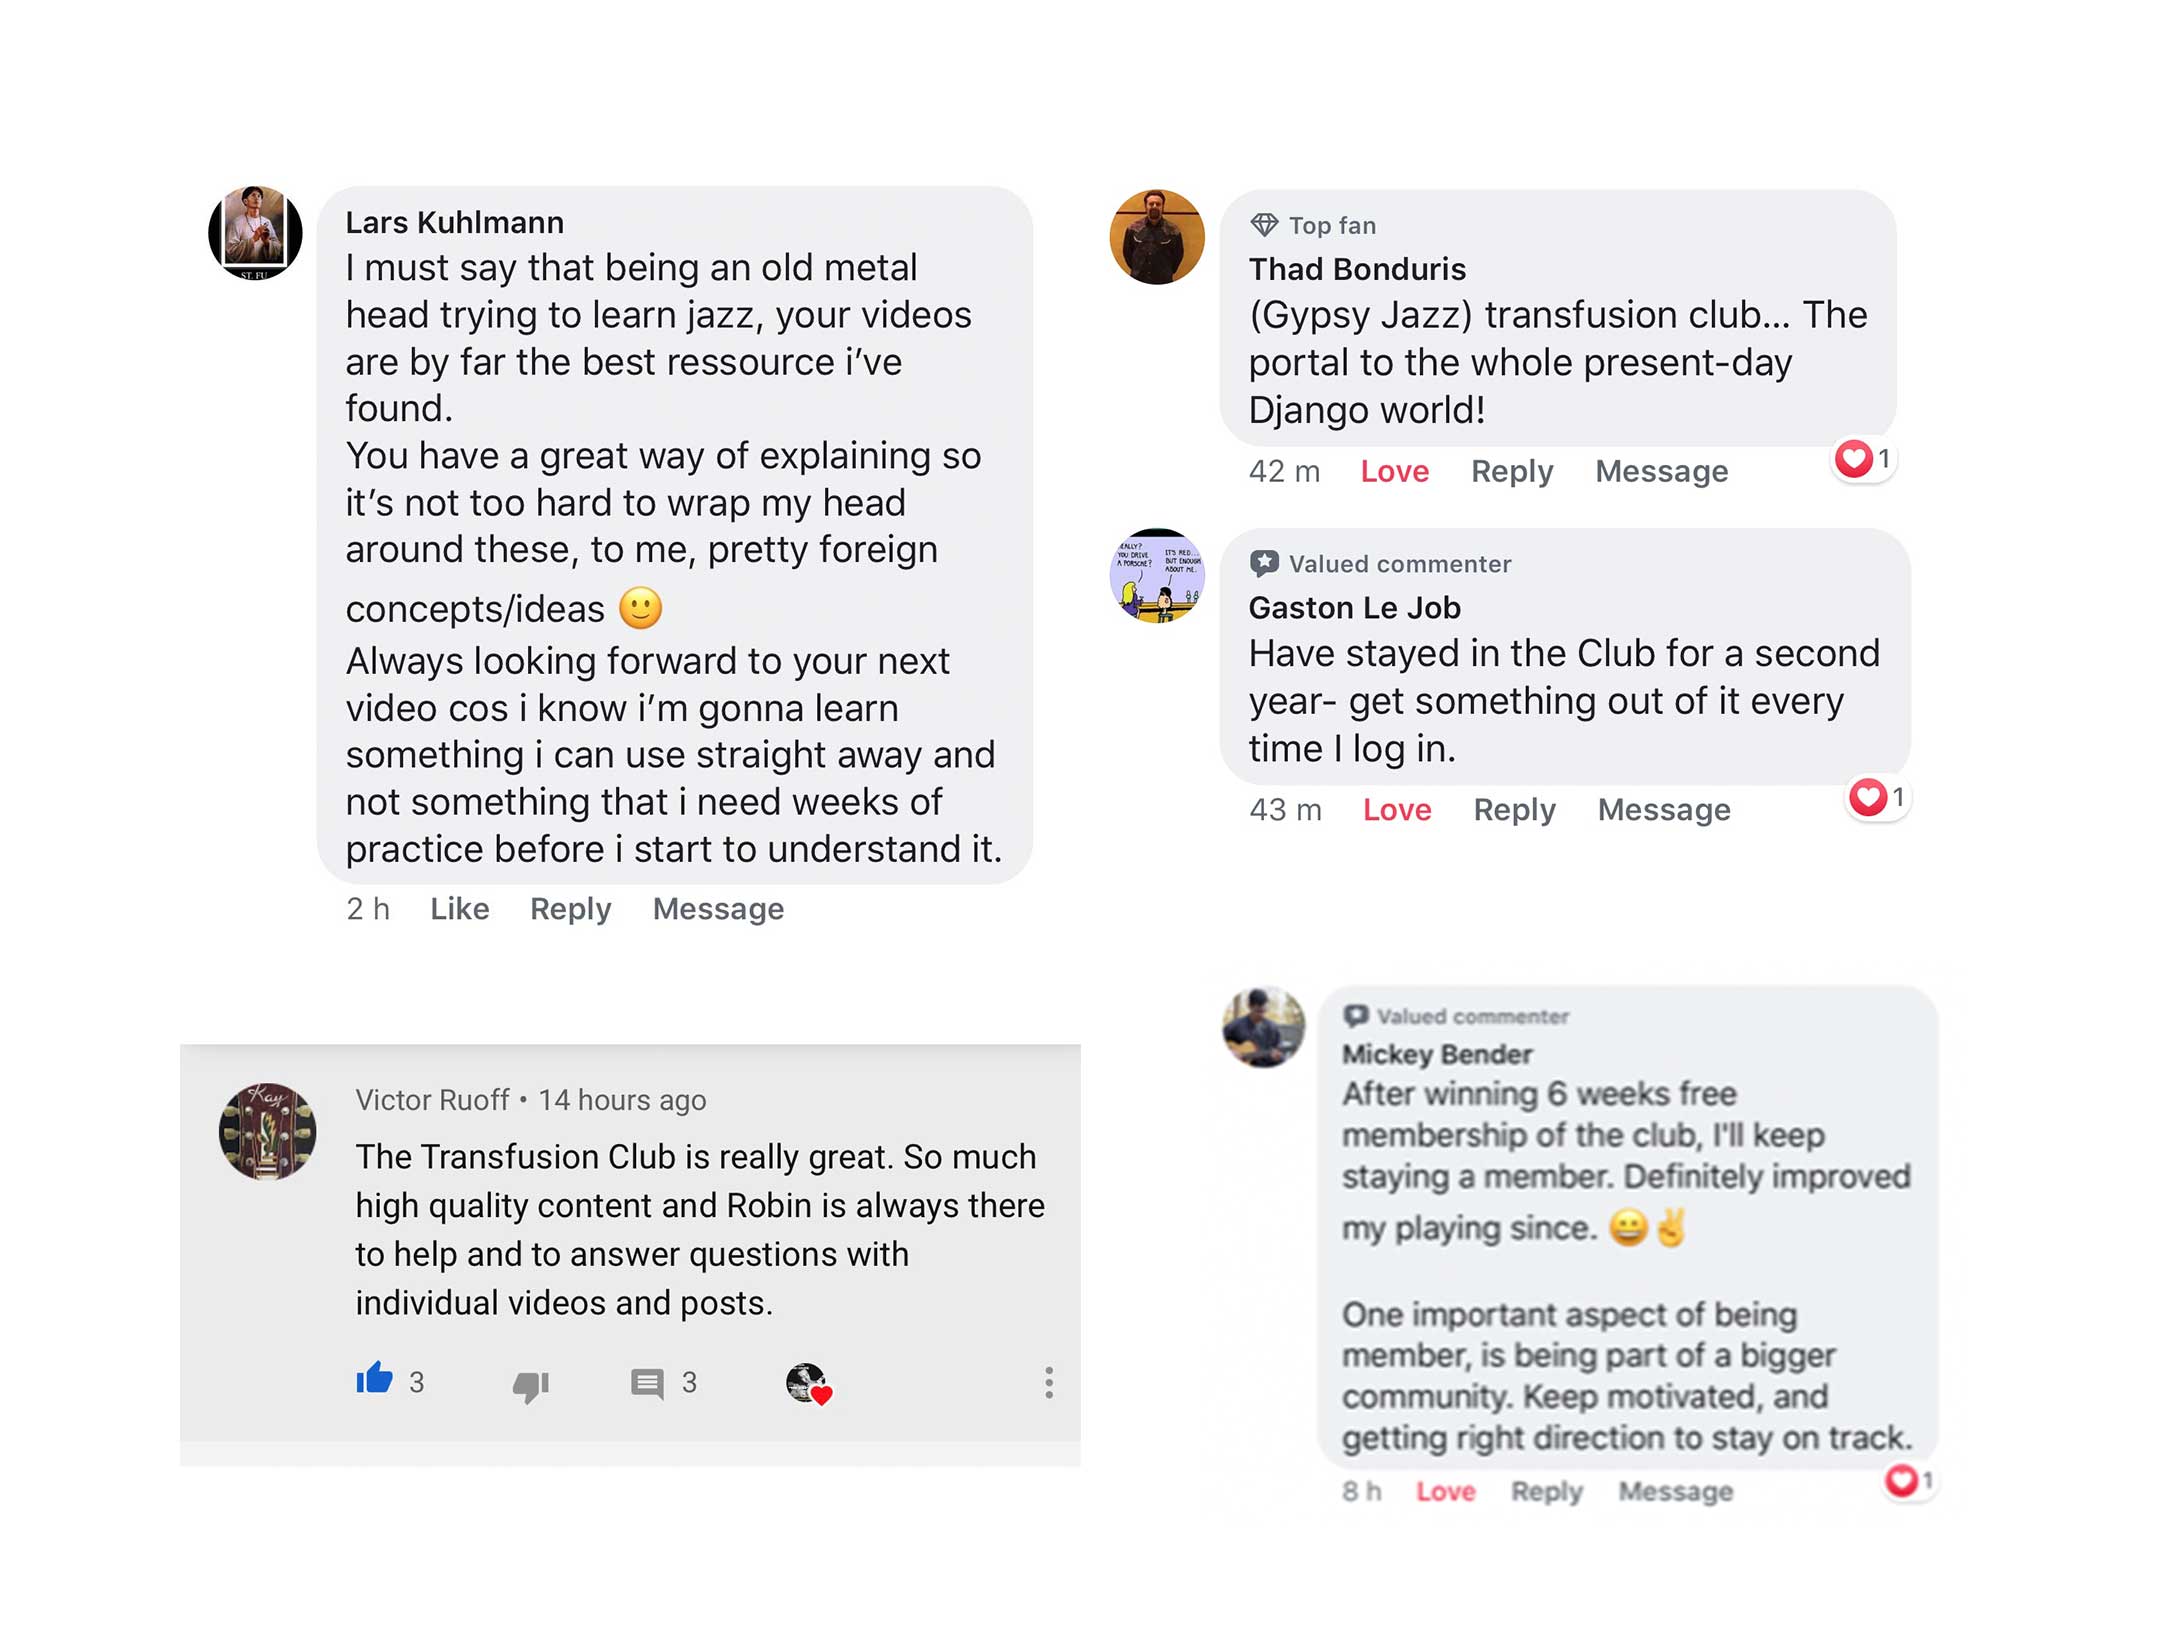Open Lars Kuhlmann's profile picture
The image size is (2158, 1646).
(x=255, y=233)
